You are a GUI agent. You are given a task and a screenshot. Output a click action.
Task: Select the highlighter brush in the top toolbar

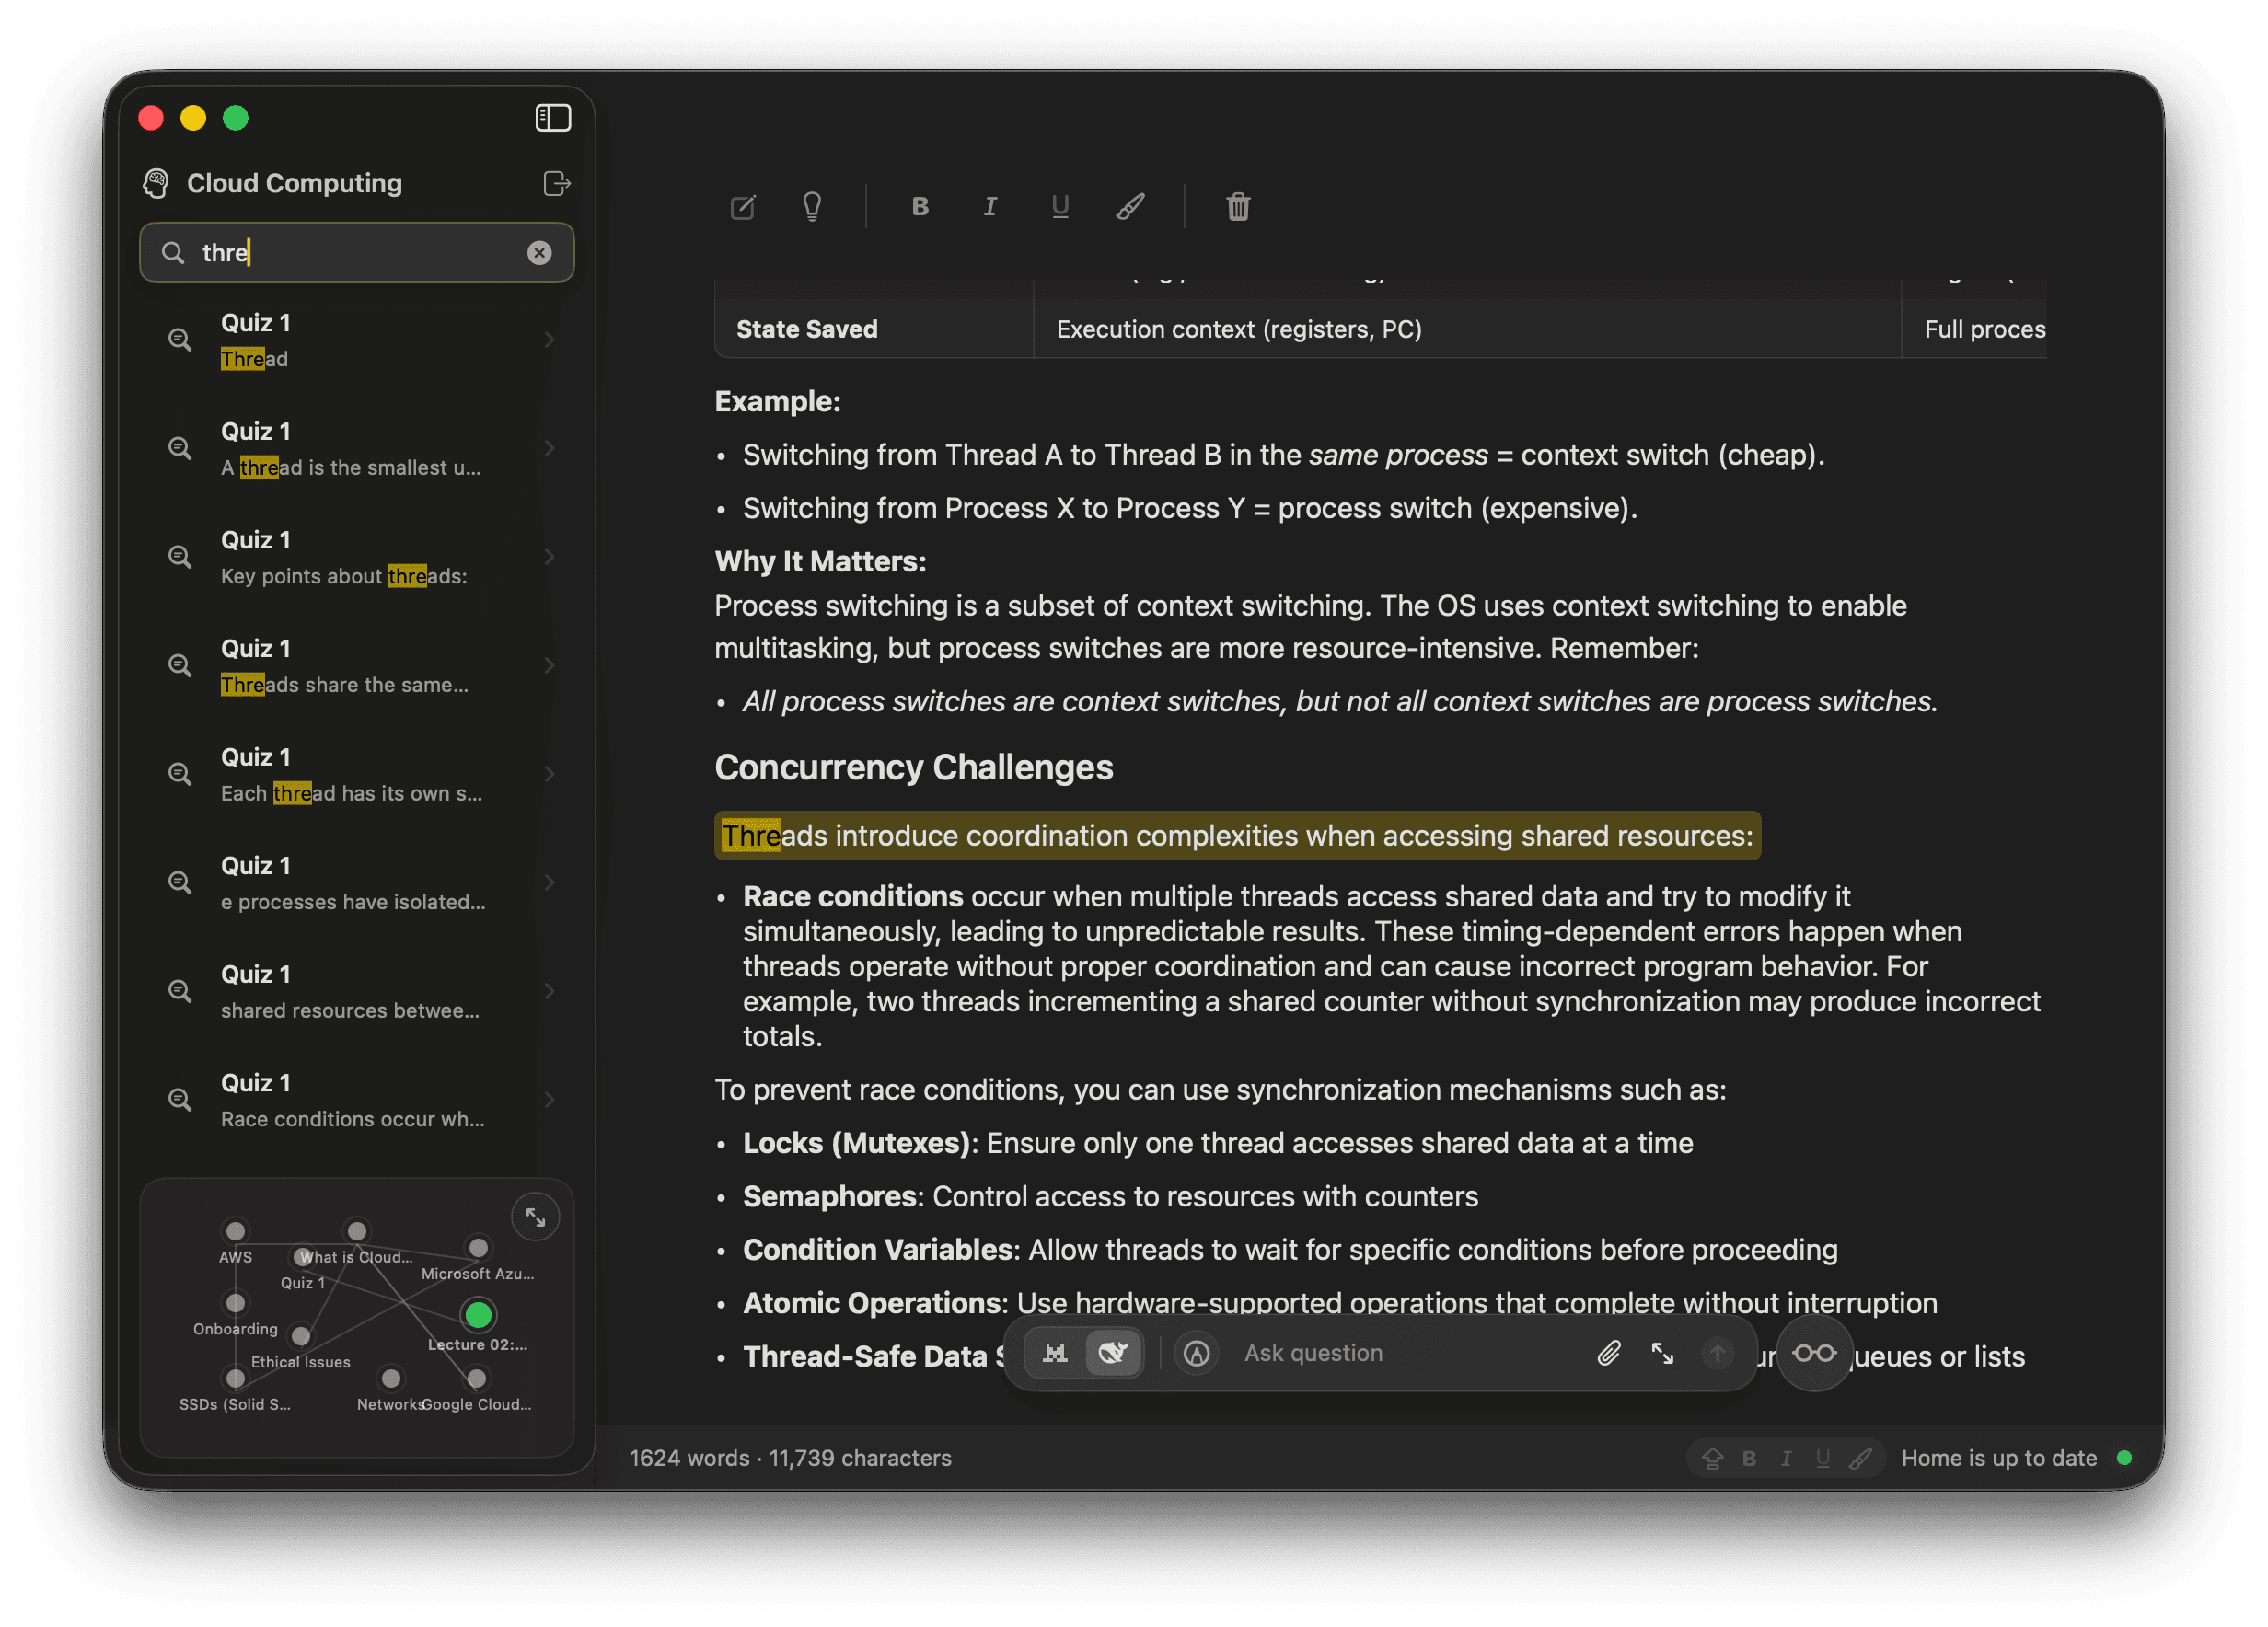1130,207
